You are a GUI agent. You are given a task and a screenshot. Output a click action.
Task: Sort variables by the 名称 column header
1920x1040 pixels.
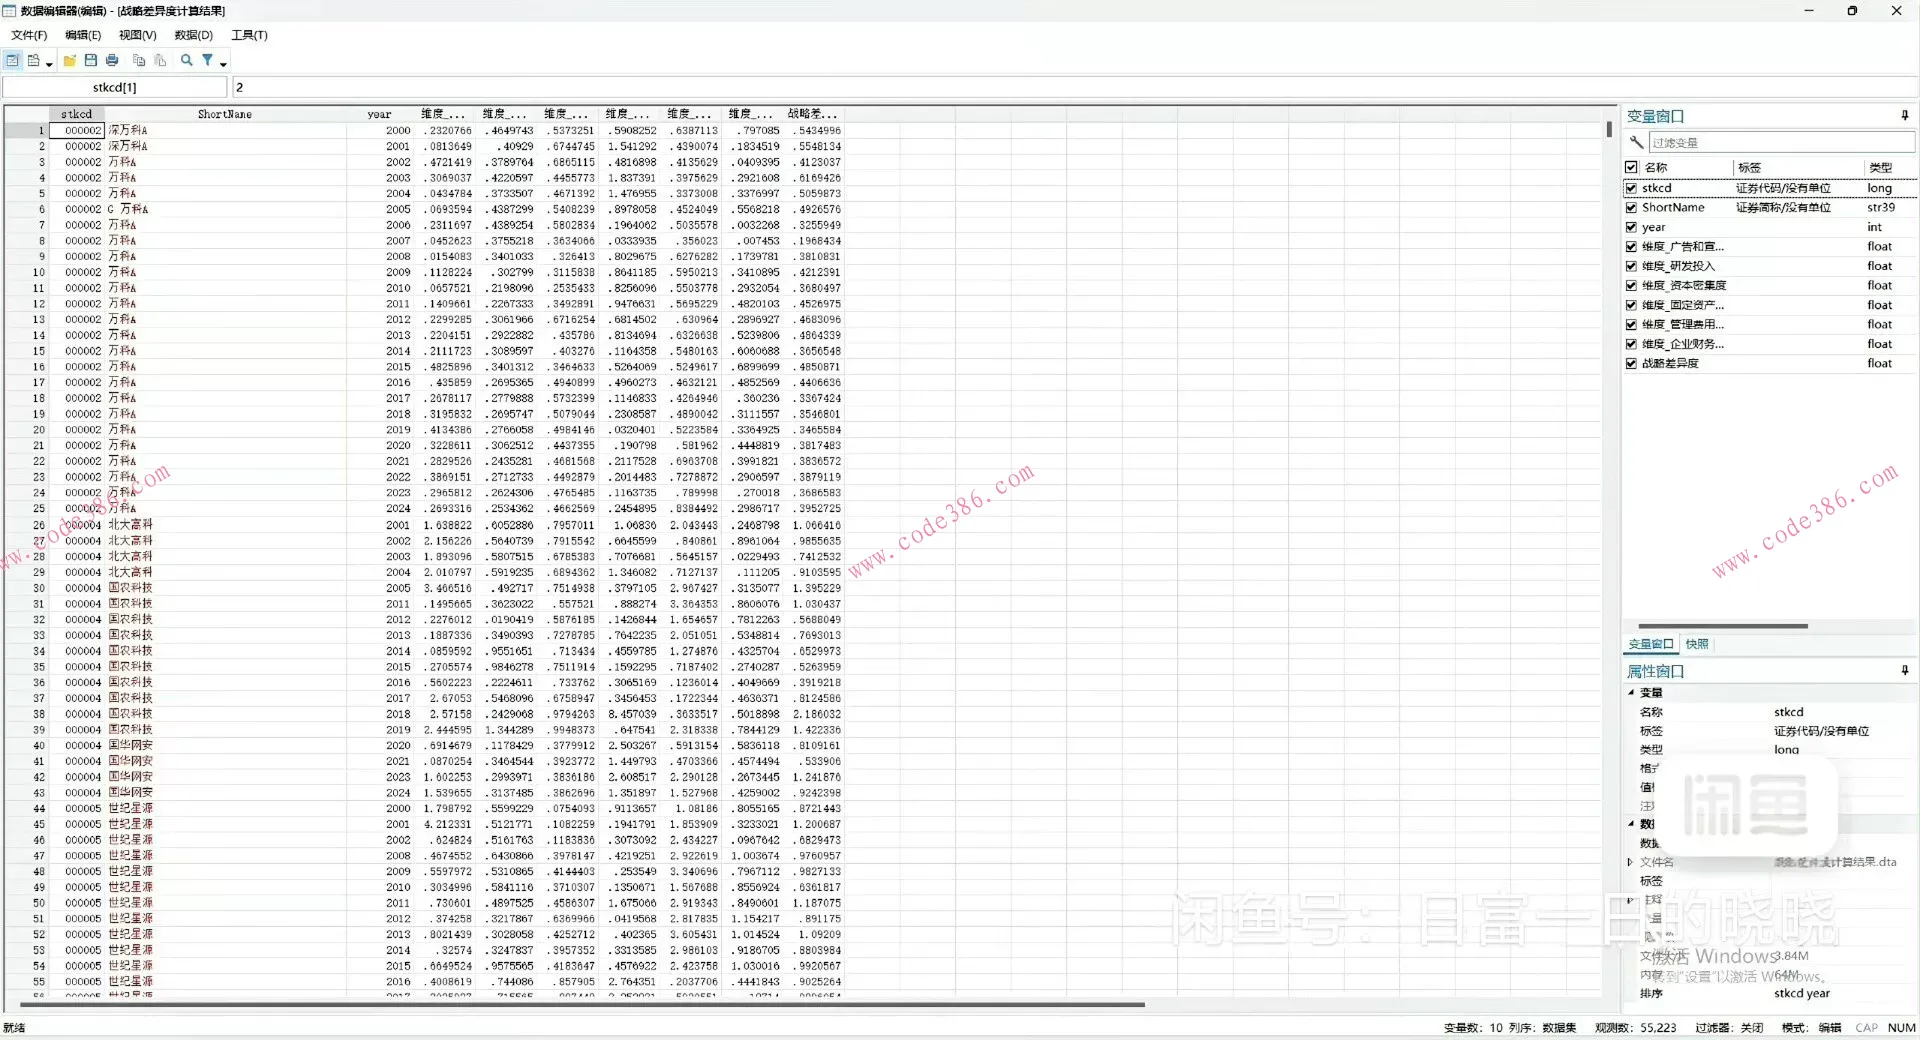(1687, 167)
